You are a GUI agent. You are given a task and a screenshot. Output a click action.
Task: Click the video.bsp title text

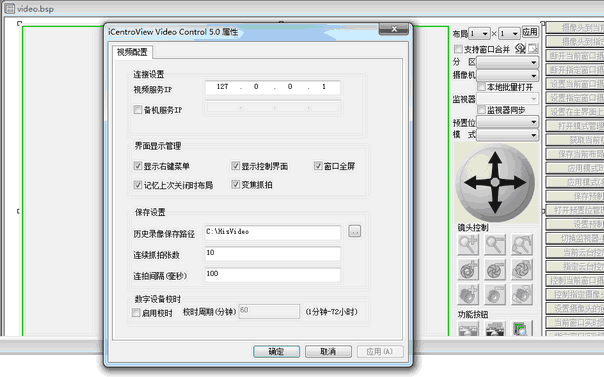point(35,9)
